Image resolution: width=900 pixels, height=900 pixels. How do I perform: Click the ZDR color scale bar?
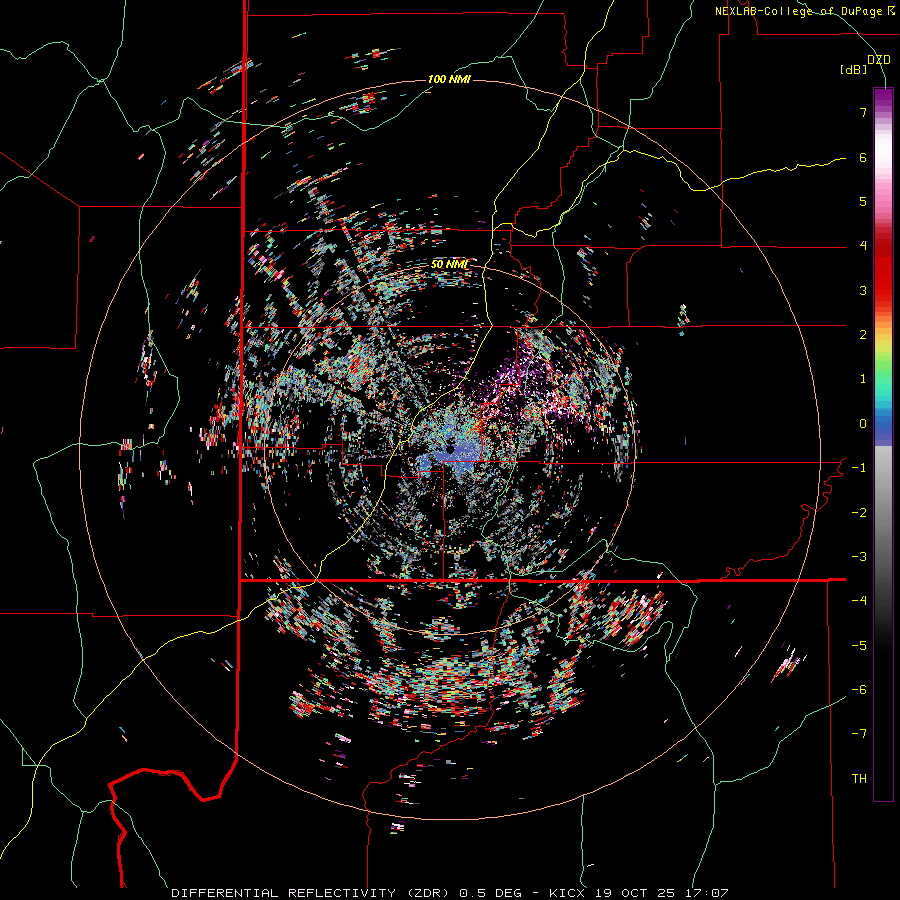click(883, 444)
